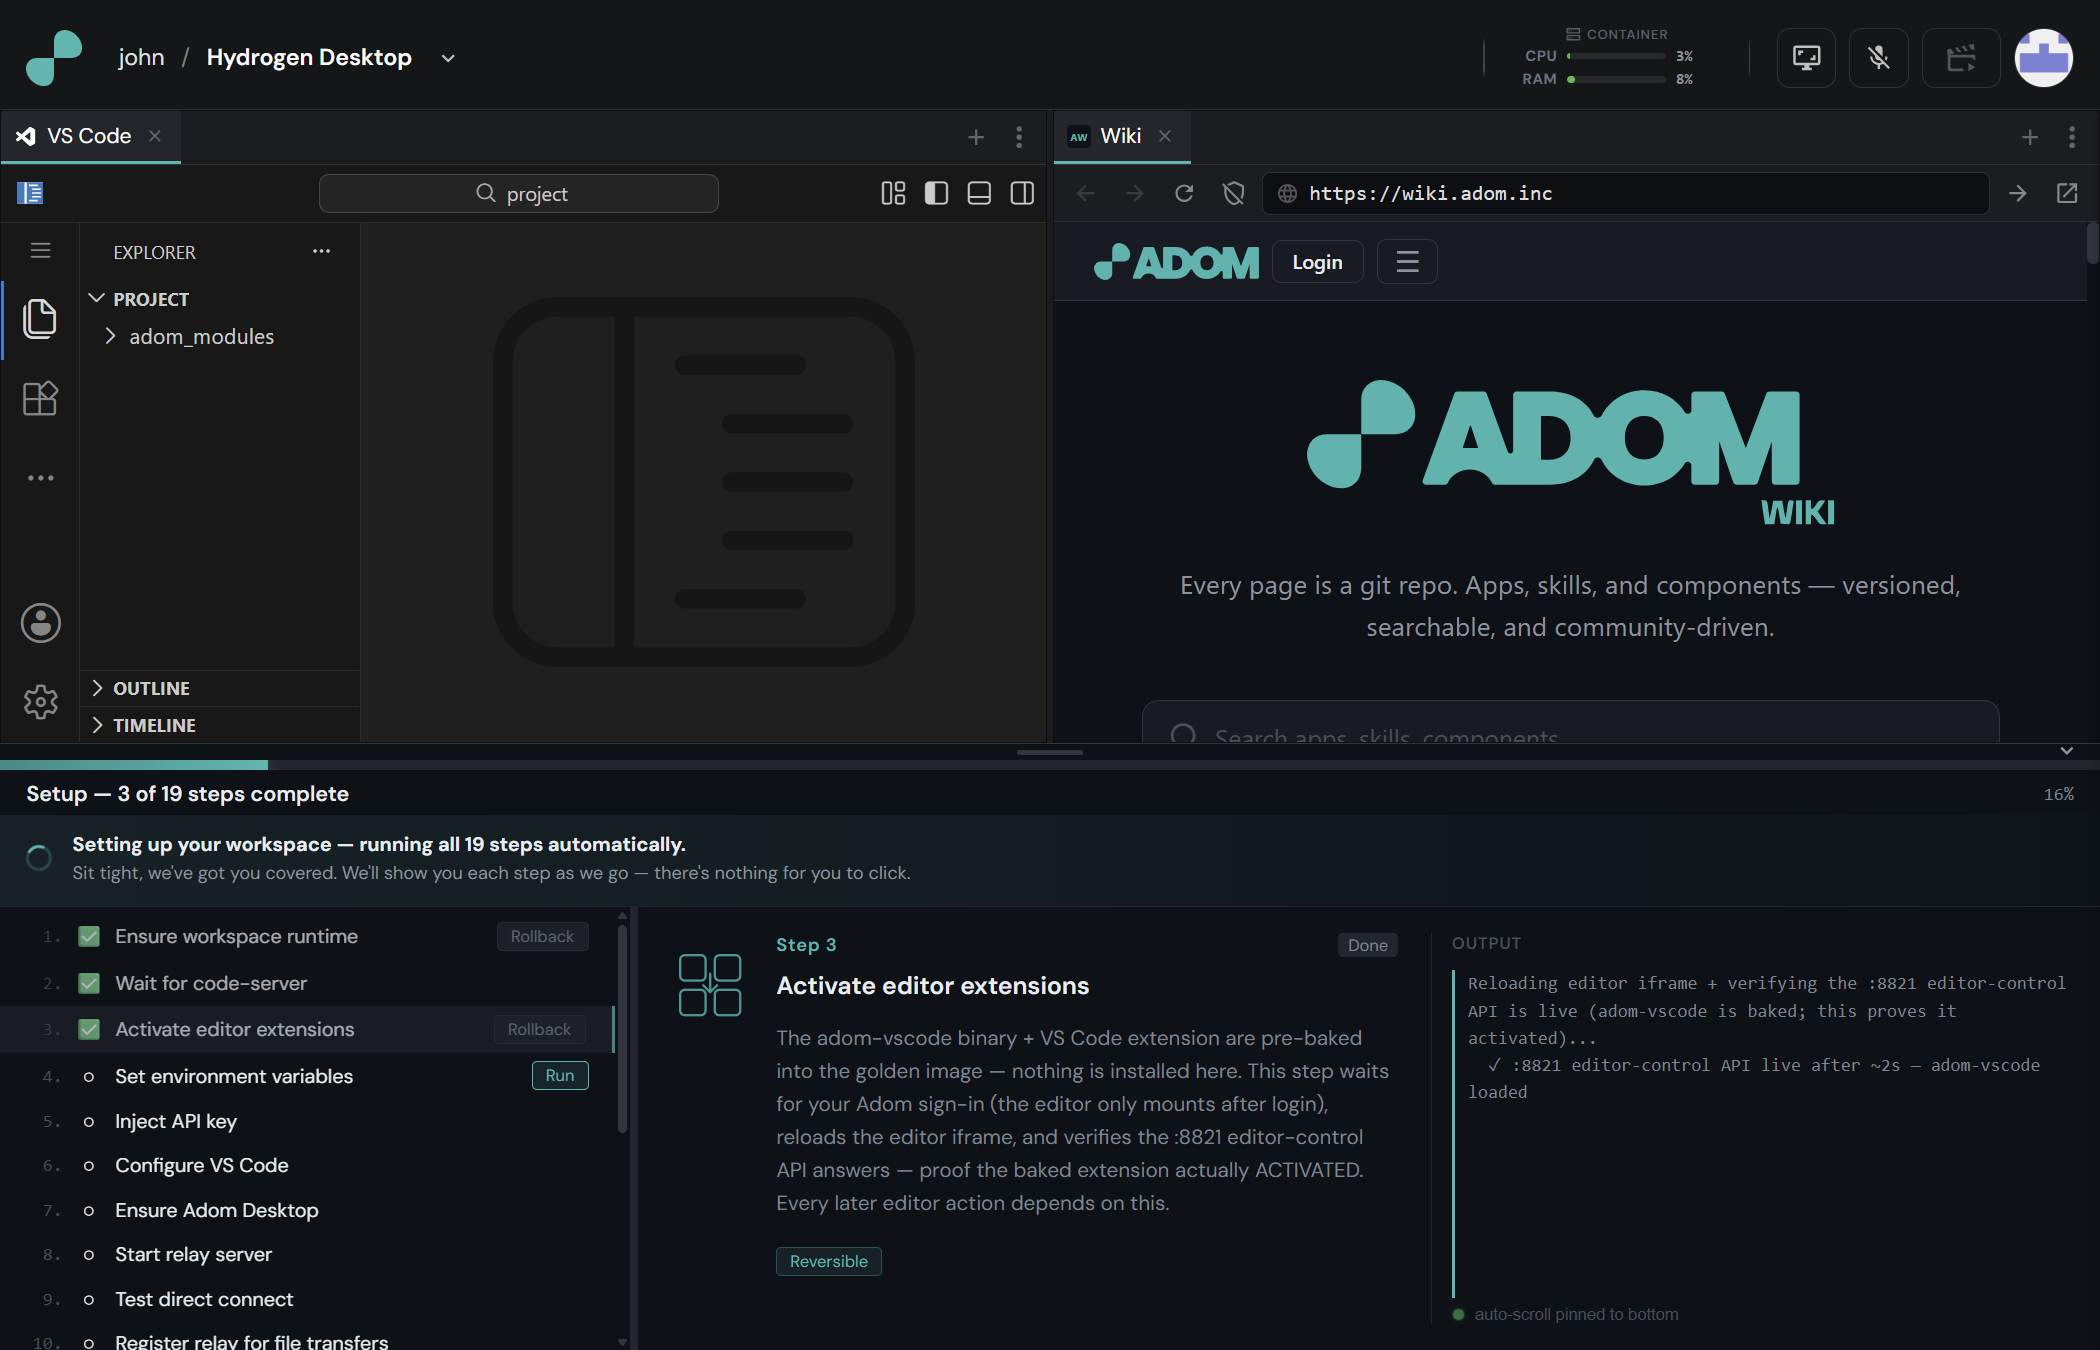Screen dimensions: 2100x1350
Task: Collapse the setup panel with the chevron
Action: (2067, 751)
